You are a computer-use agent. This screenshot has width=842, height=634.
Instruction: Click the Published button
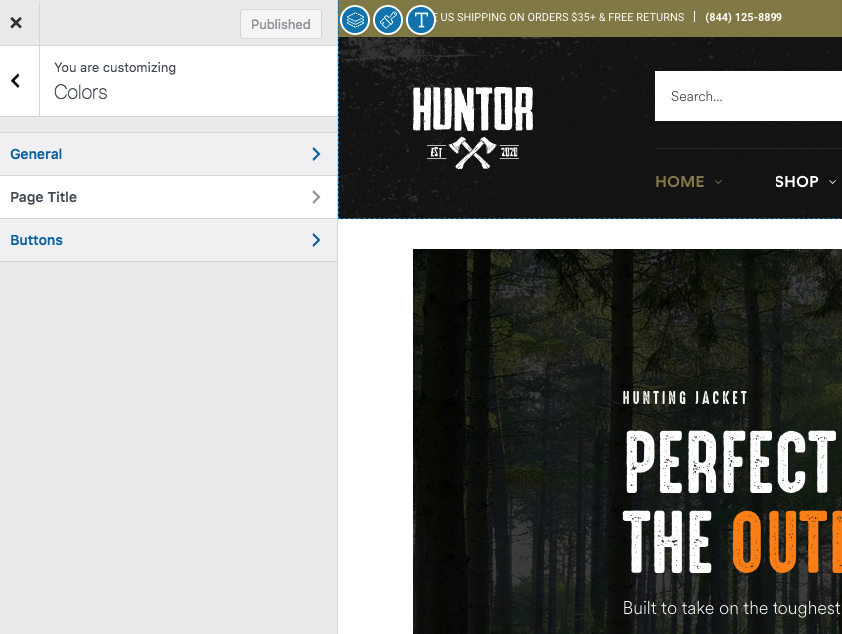click(x=280, y=24)
